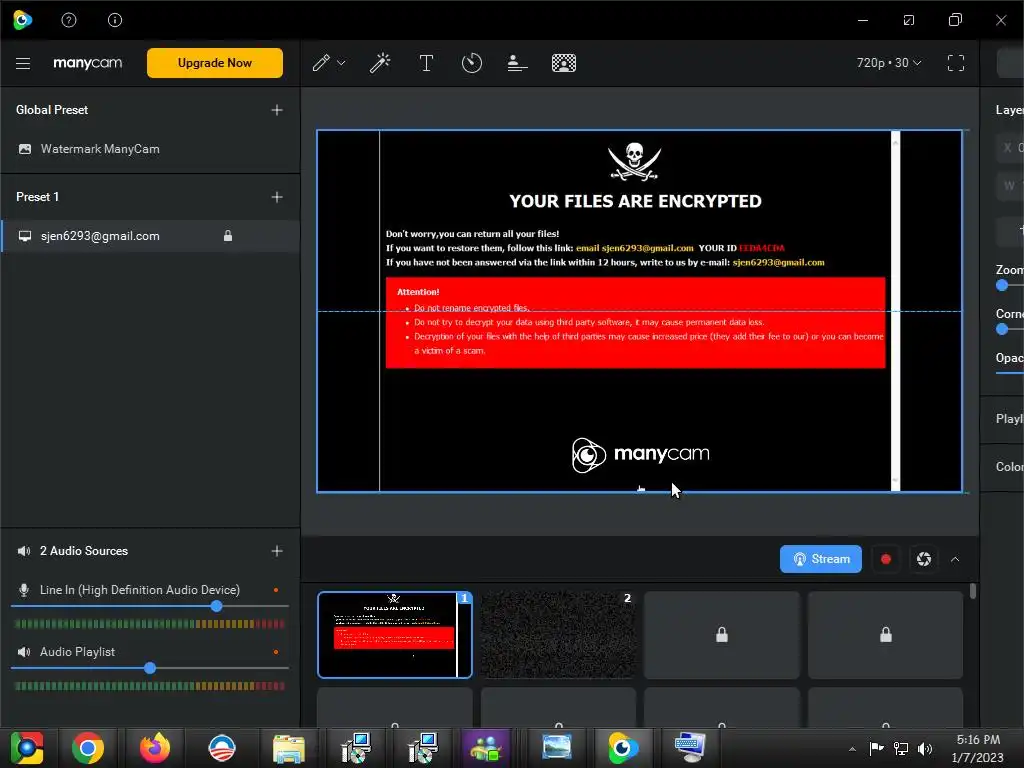
Task: Start streaming with Stream button
Action: 820,559
